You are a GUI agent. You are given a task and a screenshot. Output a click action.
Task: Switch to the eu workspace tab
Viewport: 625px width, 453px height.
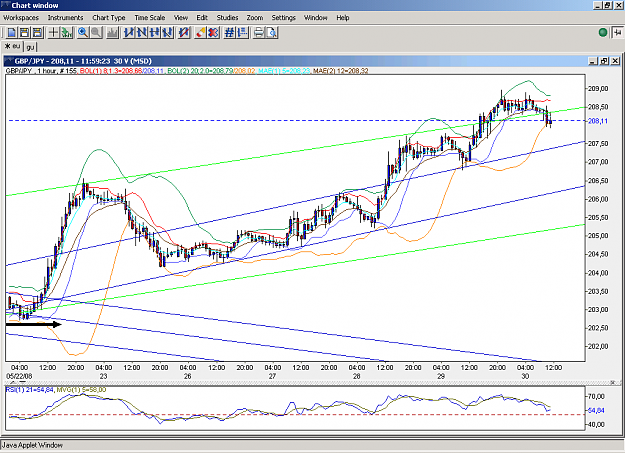[13, 47]
